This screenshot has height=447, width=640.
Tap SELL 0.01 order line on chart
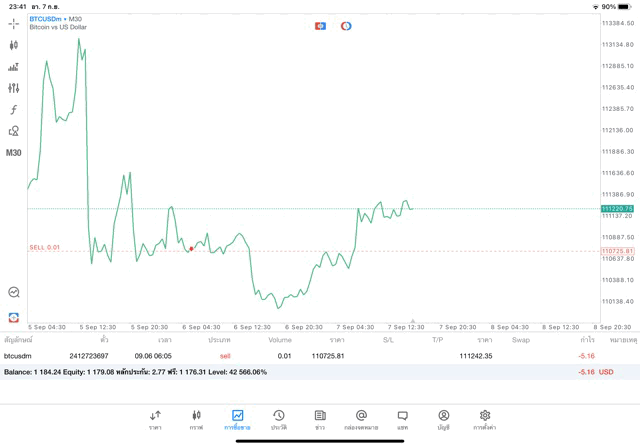click(x=45, y=247)
